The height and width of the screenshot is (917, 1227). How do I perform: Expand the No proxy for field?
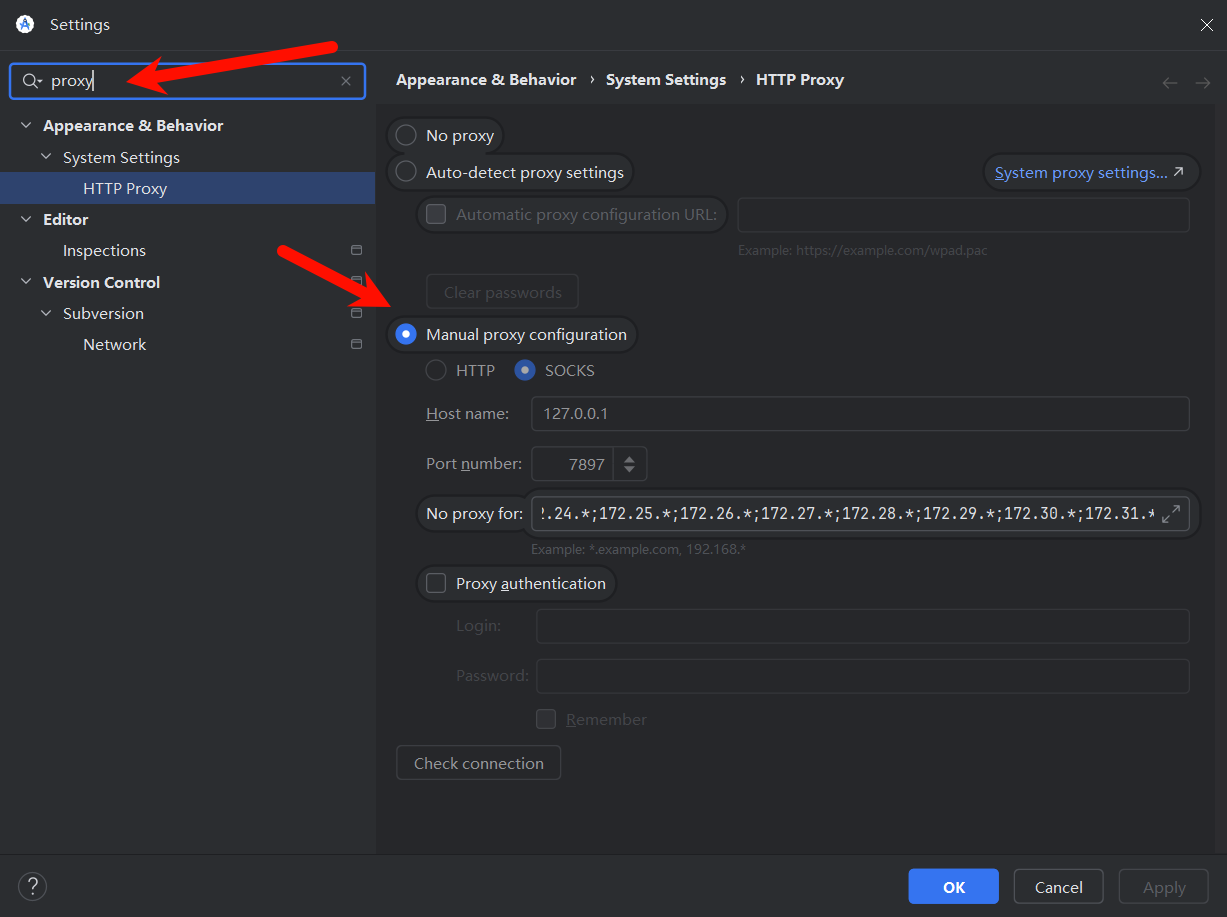pos(1171,514)
